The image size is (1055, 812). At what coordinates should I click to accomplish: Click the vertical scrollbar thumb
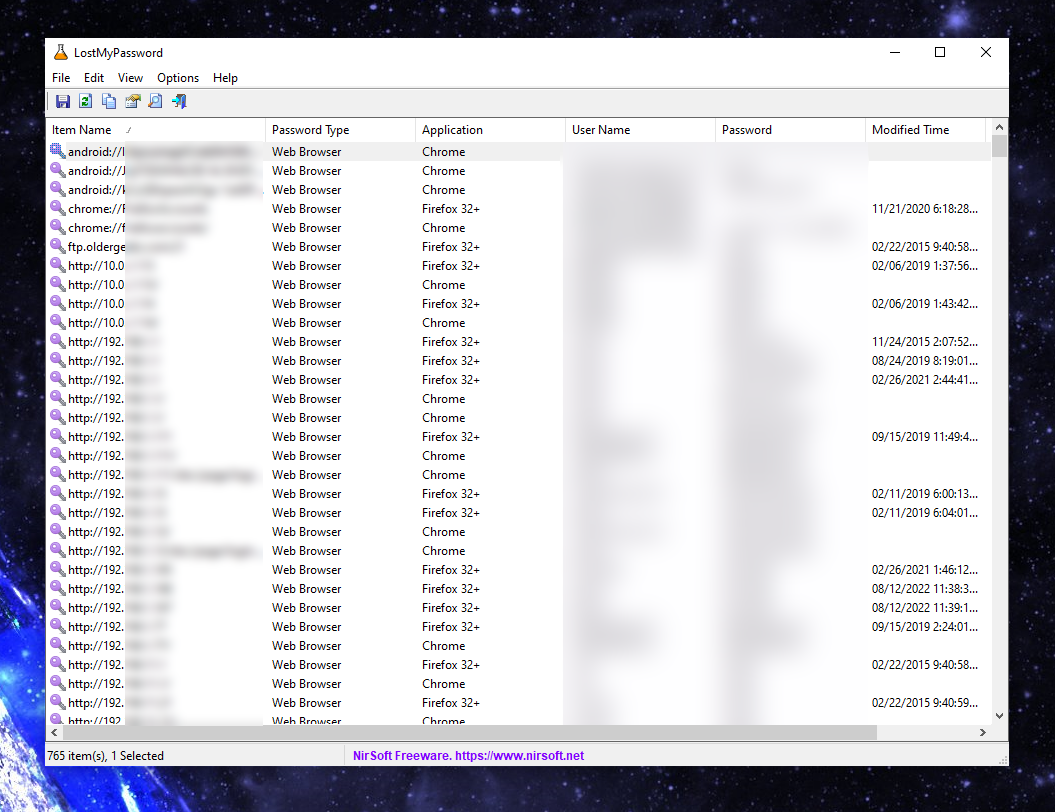(x=999, y=146)
